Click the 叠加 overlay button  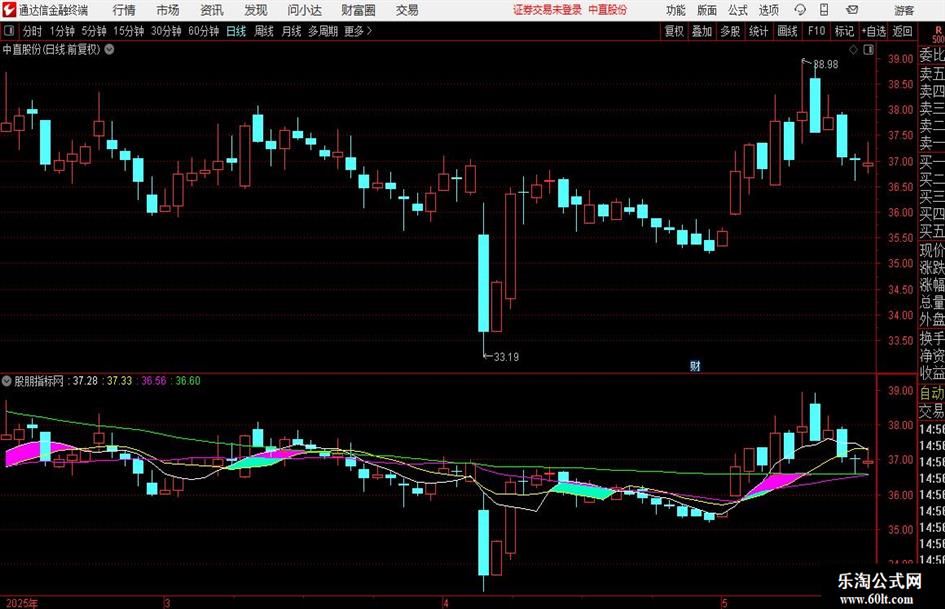[702, 31]
